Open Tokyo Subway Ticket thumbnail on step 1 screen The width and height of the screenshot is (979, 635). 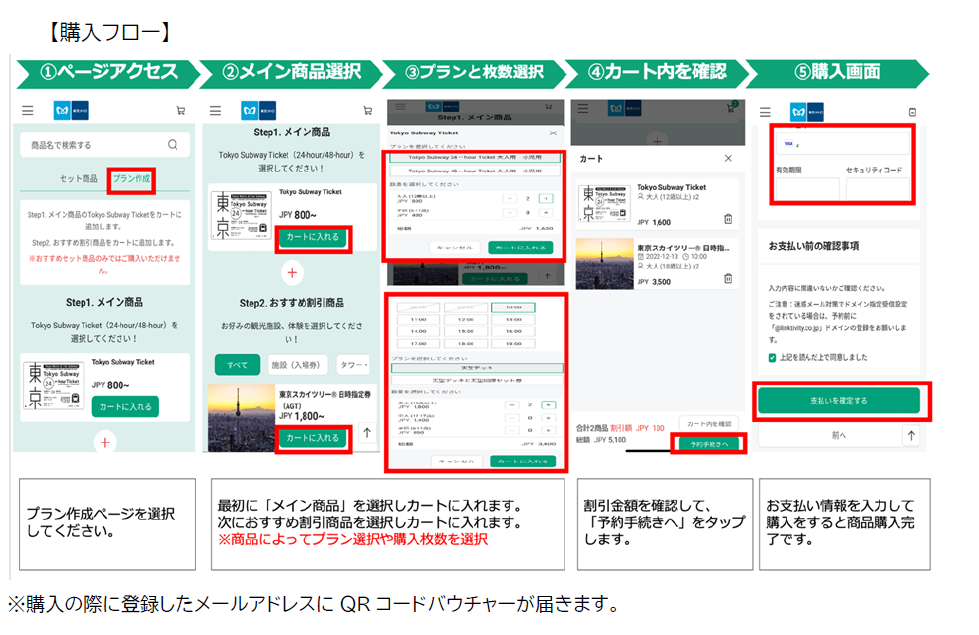[x=54, y=385]
